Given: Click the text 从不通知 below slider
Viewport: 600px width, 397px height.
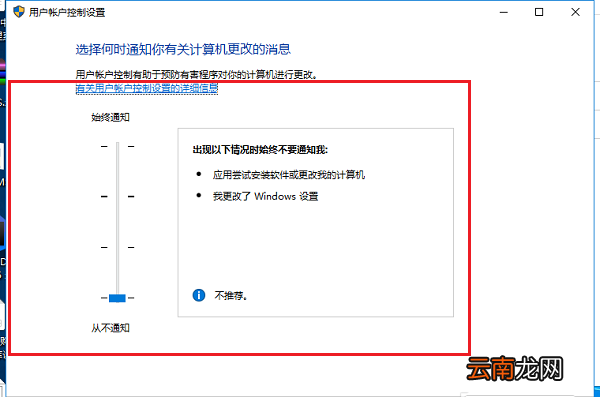Looking at the screenshot, I should (x=110, y=328).
